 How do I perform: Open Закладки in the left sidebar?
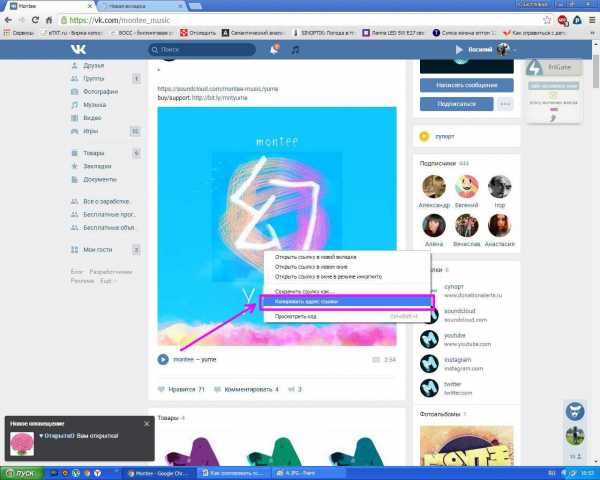pyautogui.click(x=97, y=166)
